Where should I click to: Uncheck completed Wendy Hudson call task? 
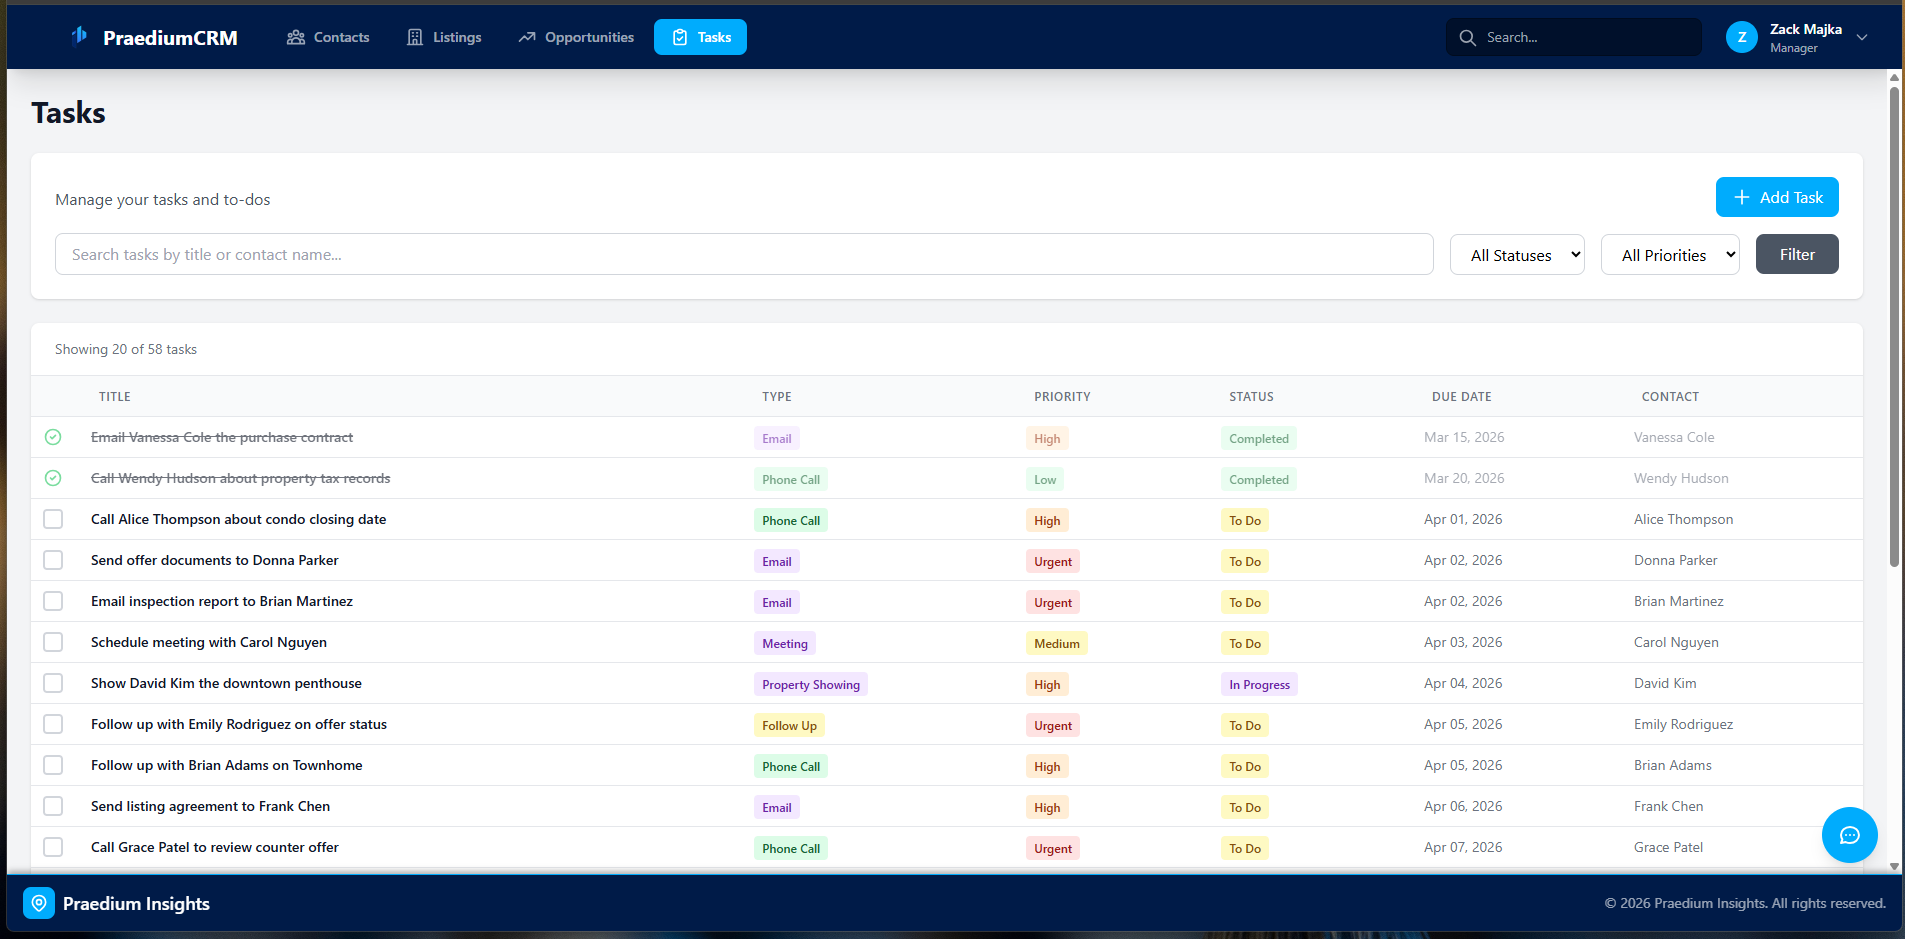point(53,478)
